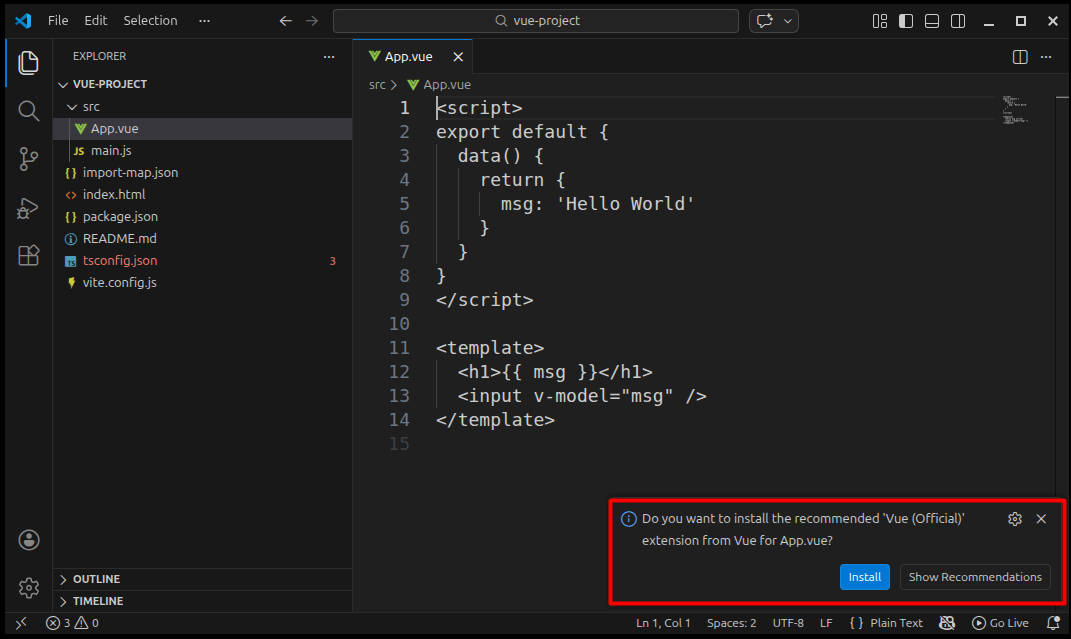Toggle the secondary side bar
1071x639 pixels.
pos(958,21)
